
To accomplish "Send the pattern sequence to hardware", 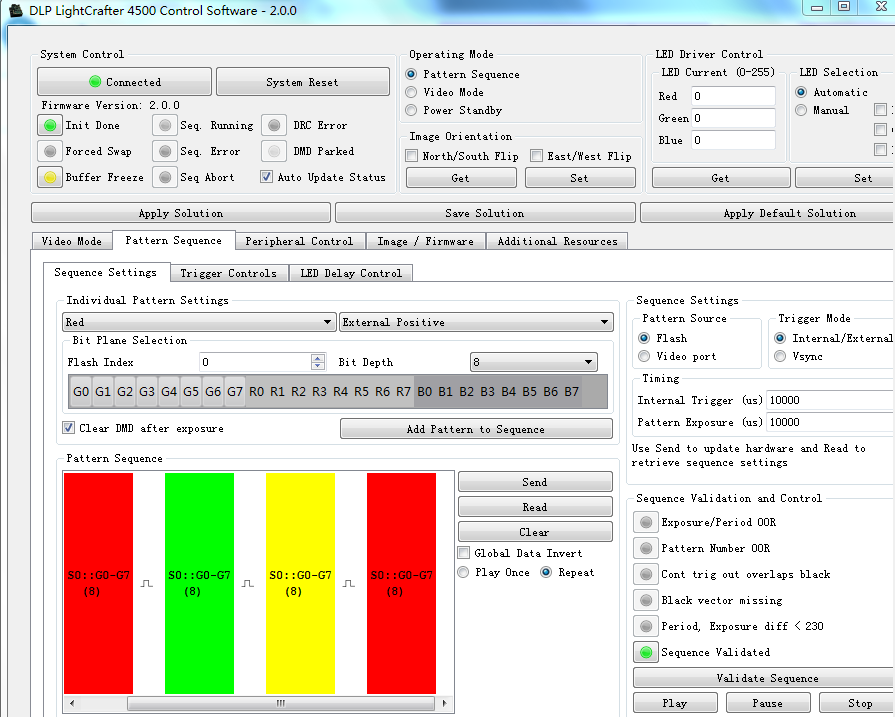I will coord(535,482).
